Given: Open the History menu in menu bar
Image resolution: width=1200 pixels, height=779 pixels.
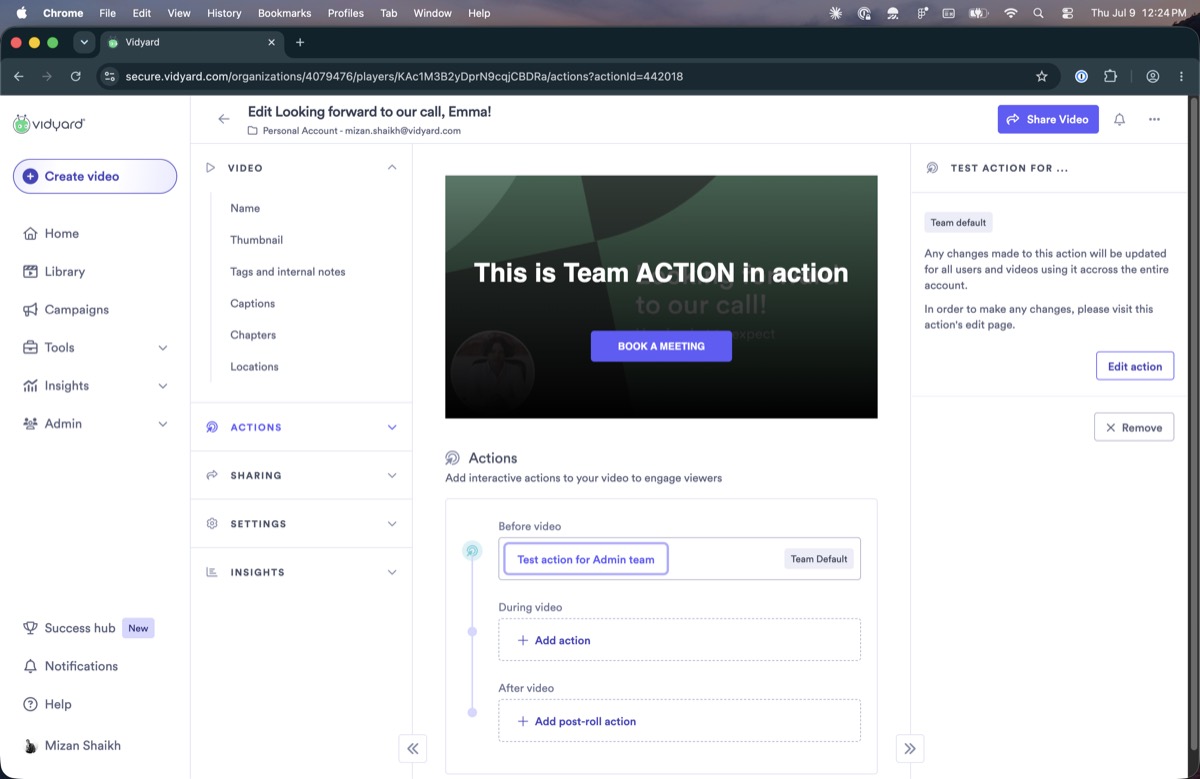Looking at the screenshot, I should click(x=224, y=13).
